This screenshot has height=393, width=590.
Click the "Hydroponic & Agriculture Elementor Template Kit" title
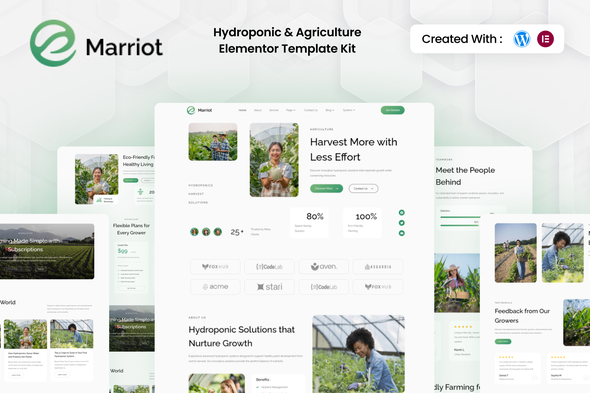tap(287, 40)
